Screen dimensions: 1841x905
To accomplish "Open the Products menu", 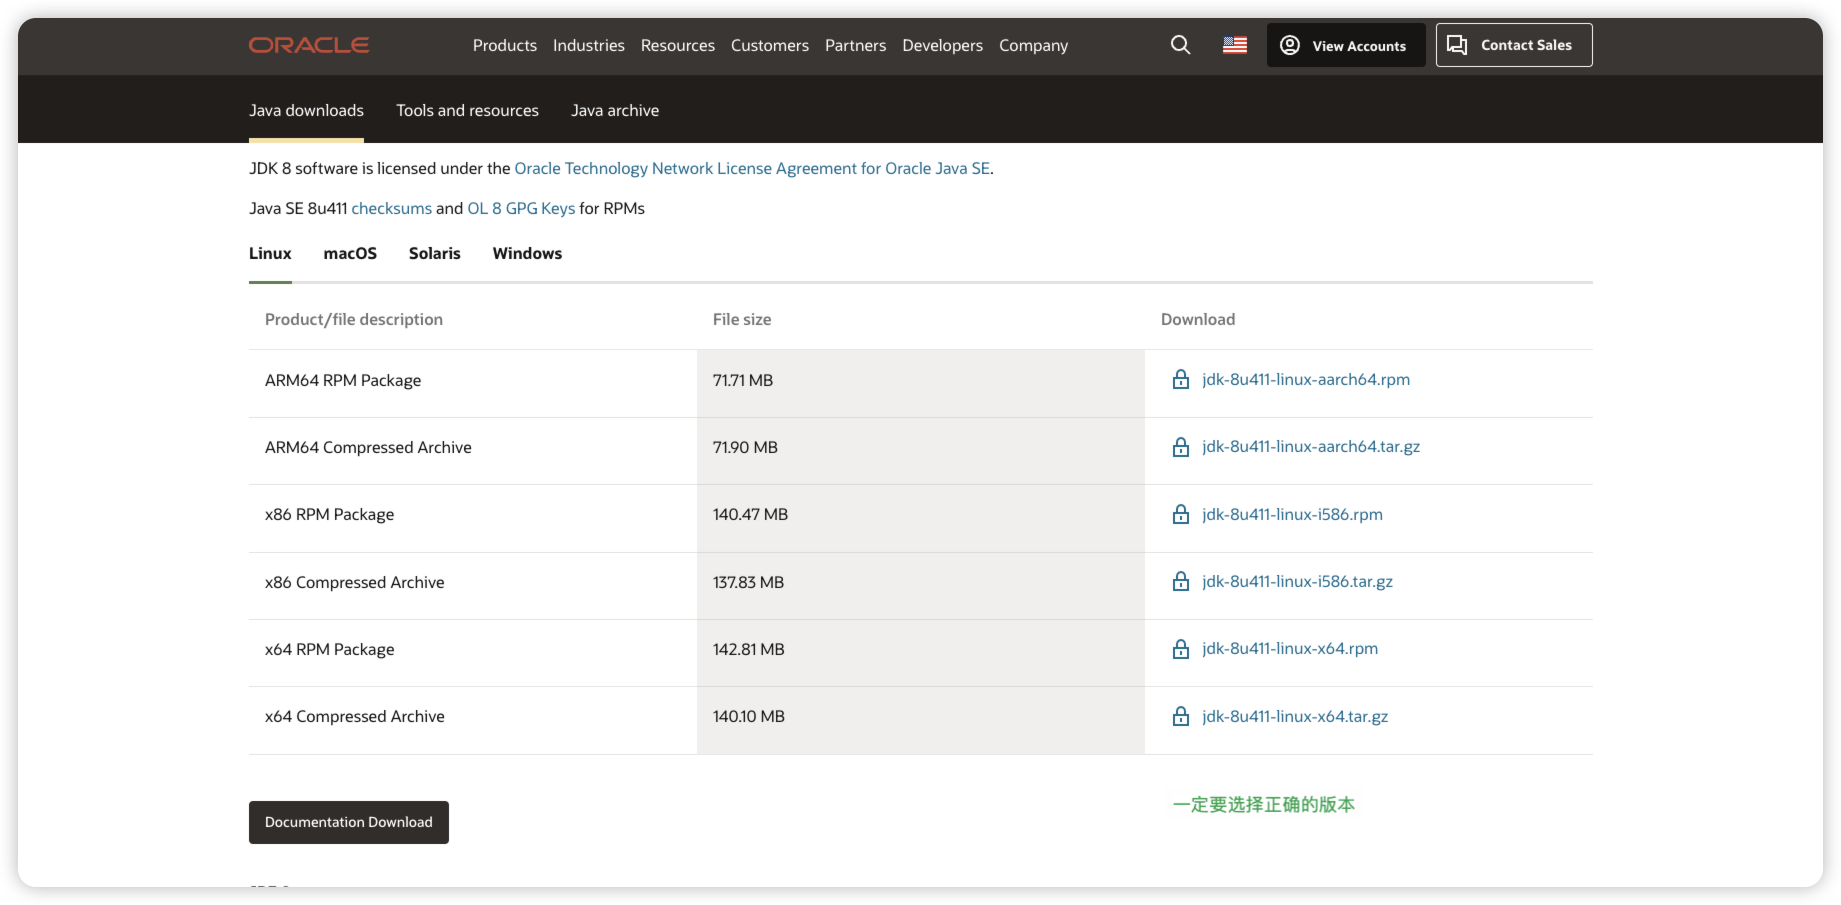I will (505, 45).
